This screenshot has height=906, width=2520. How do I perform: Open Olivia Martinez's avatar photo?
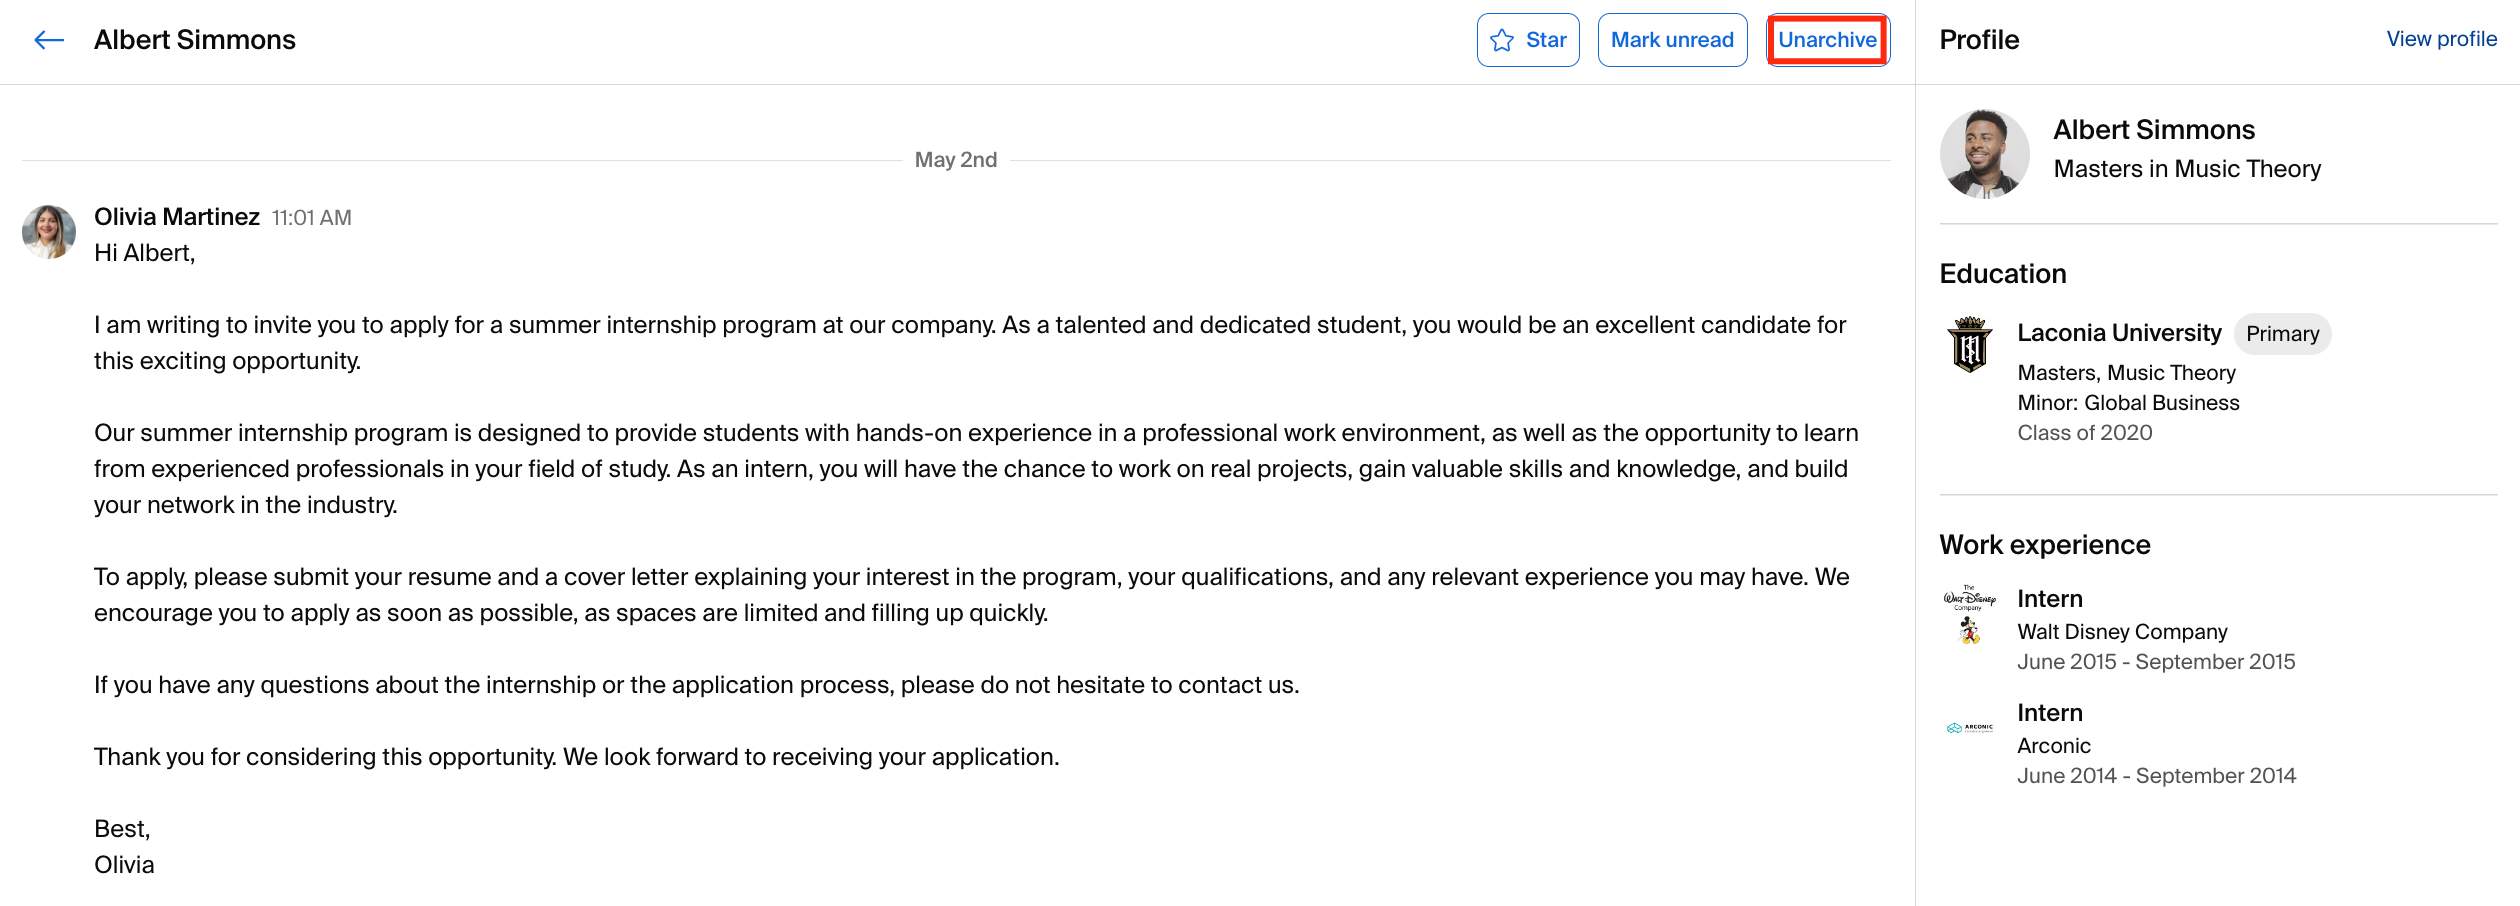coord(49,232)
